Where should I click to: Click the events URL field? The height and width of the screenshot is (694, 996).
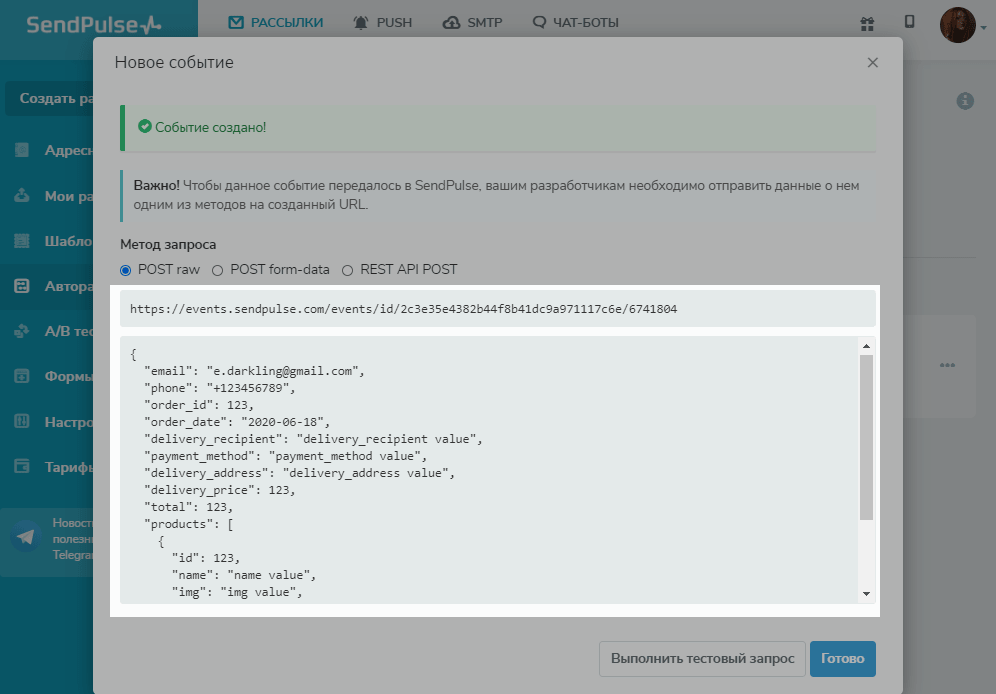tap(497, 309)
